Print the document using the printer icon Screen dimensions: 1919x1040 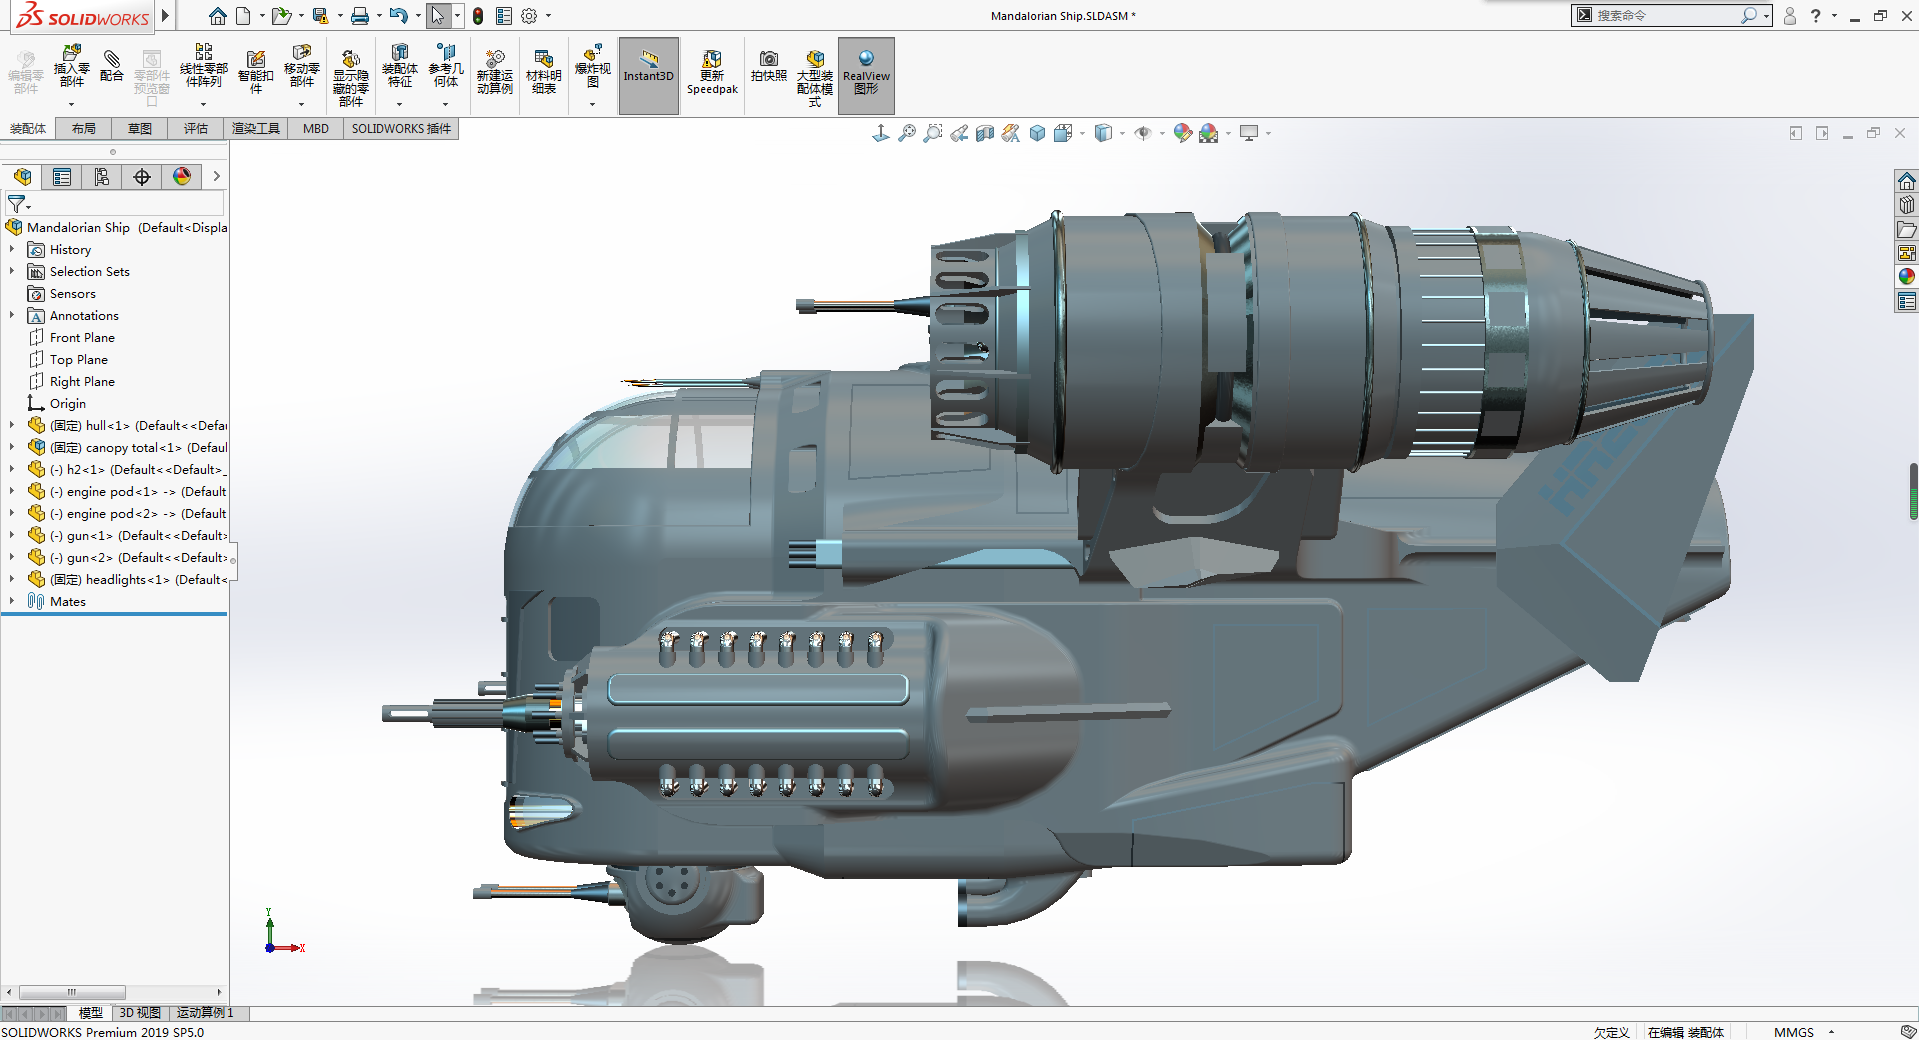360,16
